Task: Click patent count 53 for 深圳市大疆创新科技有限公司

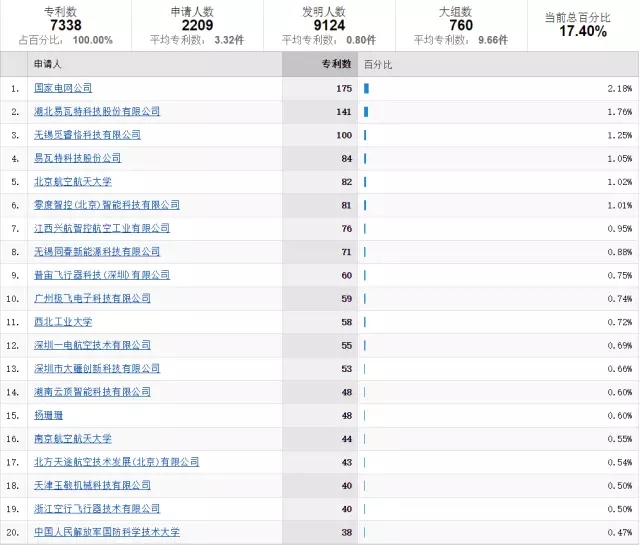Action: coord(347,369)
